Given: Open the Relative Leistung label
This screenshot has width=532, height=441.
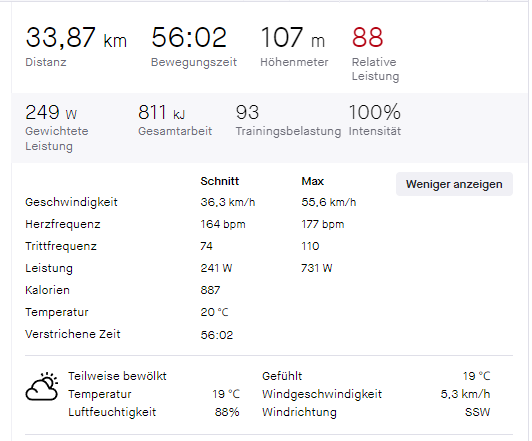Looking at the screenshot, I should [x=375, y=69].
